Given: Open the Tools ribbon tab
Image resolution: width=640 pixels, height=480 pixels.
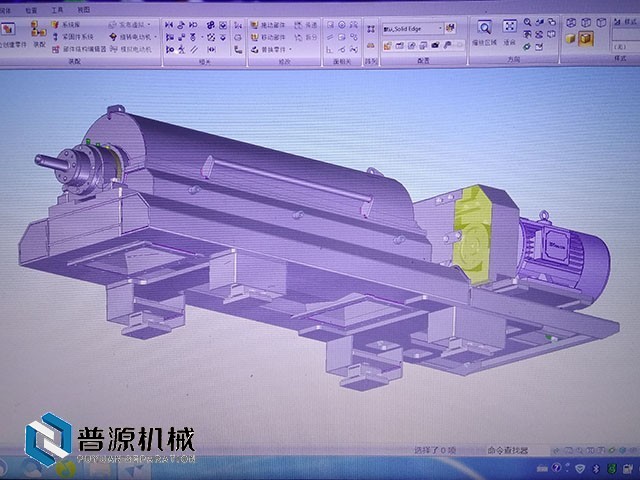Looking at the screenshot, I should [56, 7].
